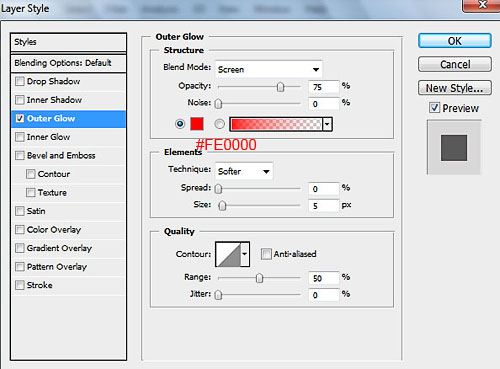The height and width of the screenshot is (369, 500).
Task: Open the Blend Mode dropdown showing Screen
Action: 269,69
